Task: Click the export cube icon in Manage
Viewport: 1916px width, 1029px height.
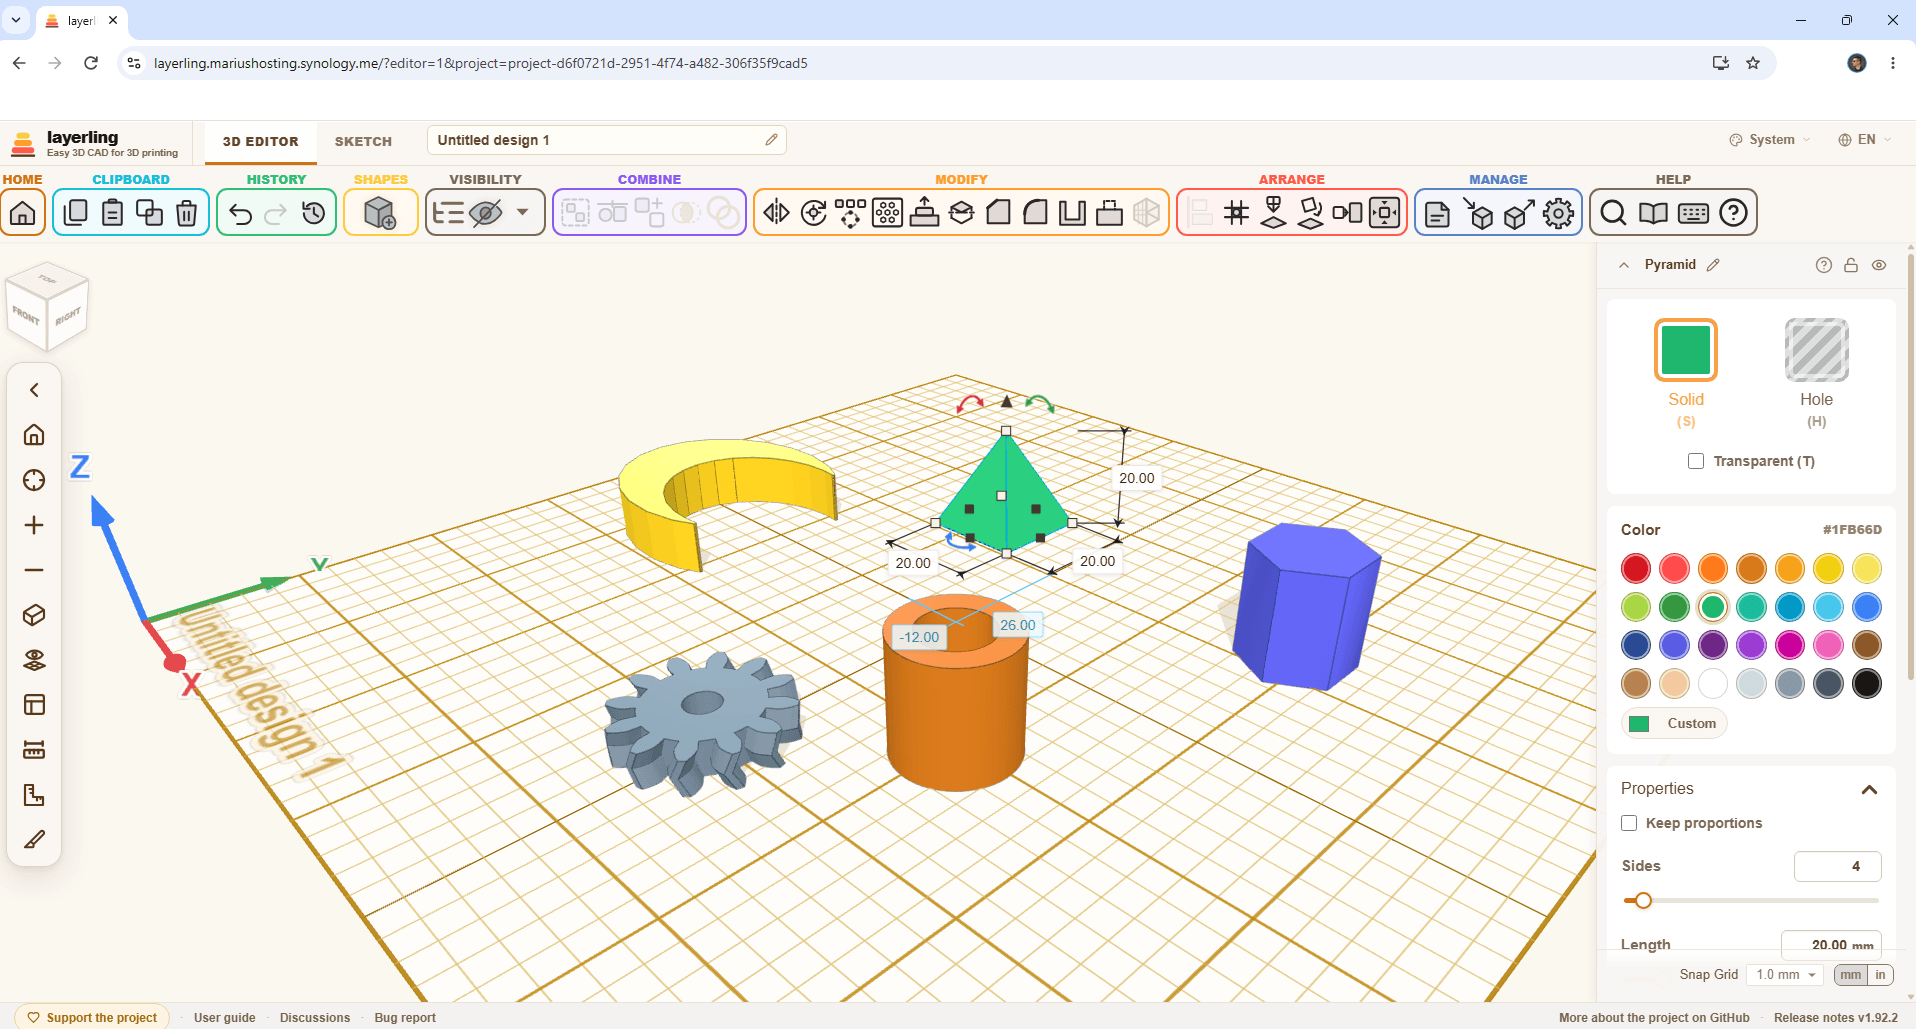Action: point(1519,213)
